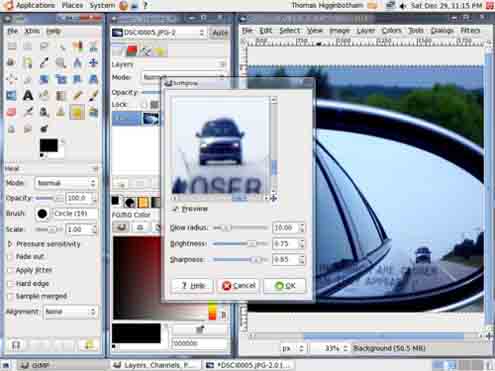Select the Crop tool
This screenshot has width=495, height=371.
28,79
